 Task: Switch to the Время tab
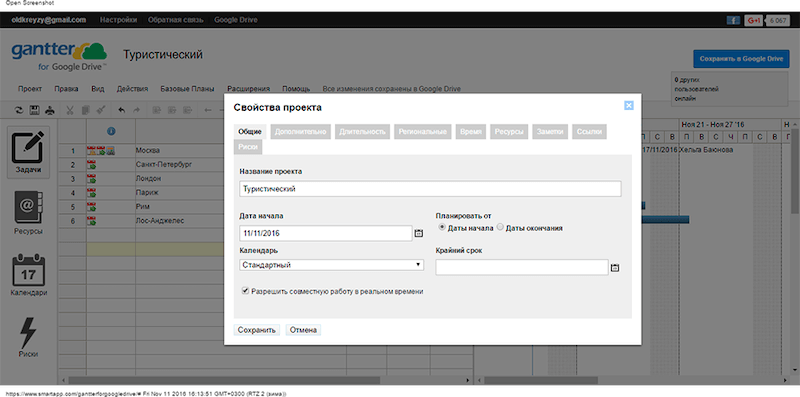tap(470, 132)
